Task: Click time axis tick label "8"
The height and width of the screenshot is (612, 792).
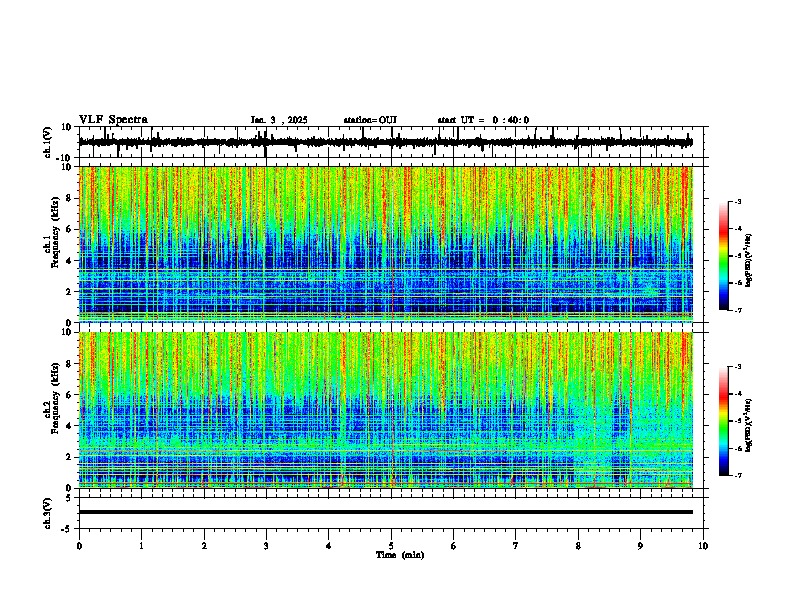Action: pyautogui.click(x=578, y=546)
